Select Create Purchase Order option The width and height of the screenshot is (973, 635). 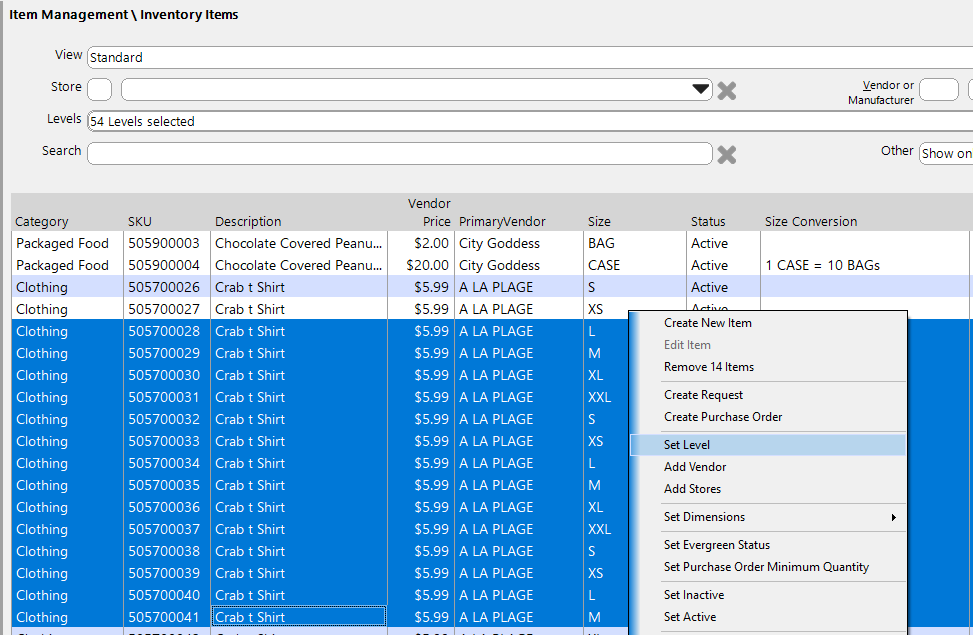[722, 417]
